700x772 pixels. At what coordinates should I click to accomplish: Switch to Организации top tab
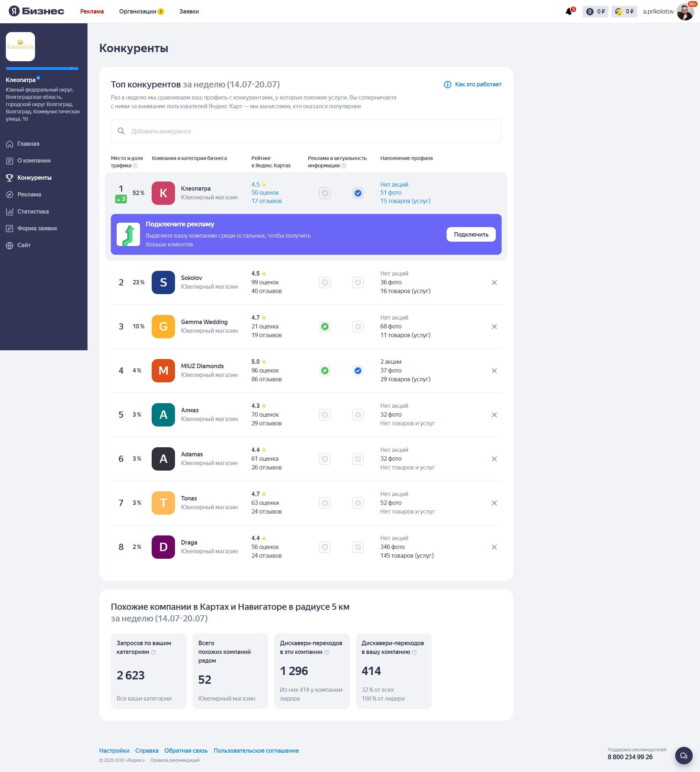141,11
